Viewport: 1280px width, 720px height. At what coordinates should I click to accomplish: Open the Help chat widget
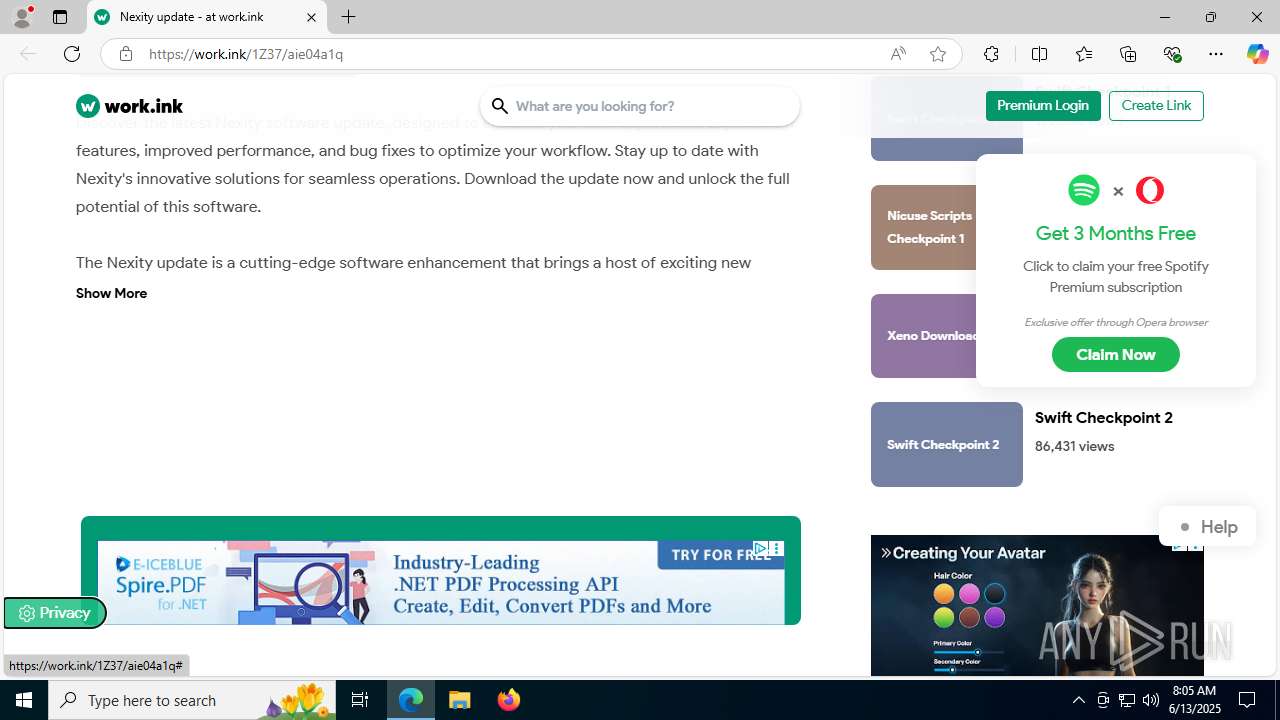point(1207,527)
